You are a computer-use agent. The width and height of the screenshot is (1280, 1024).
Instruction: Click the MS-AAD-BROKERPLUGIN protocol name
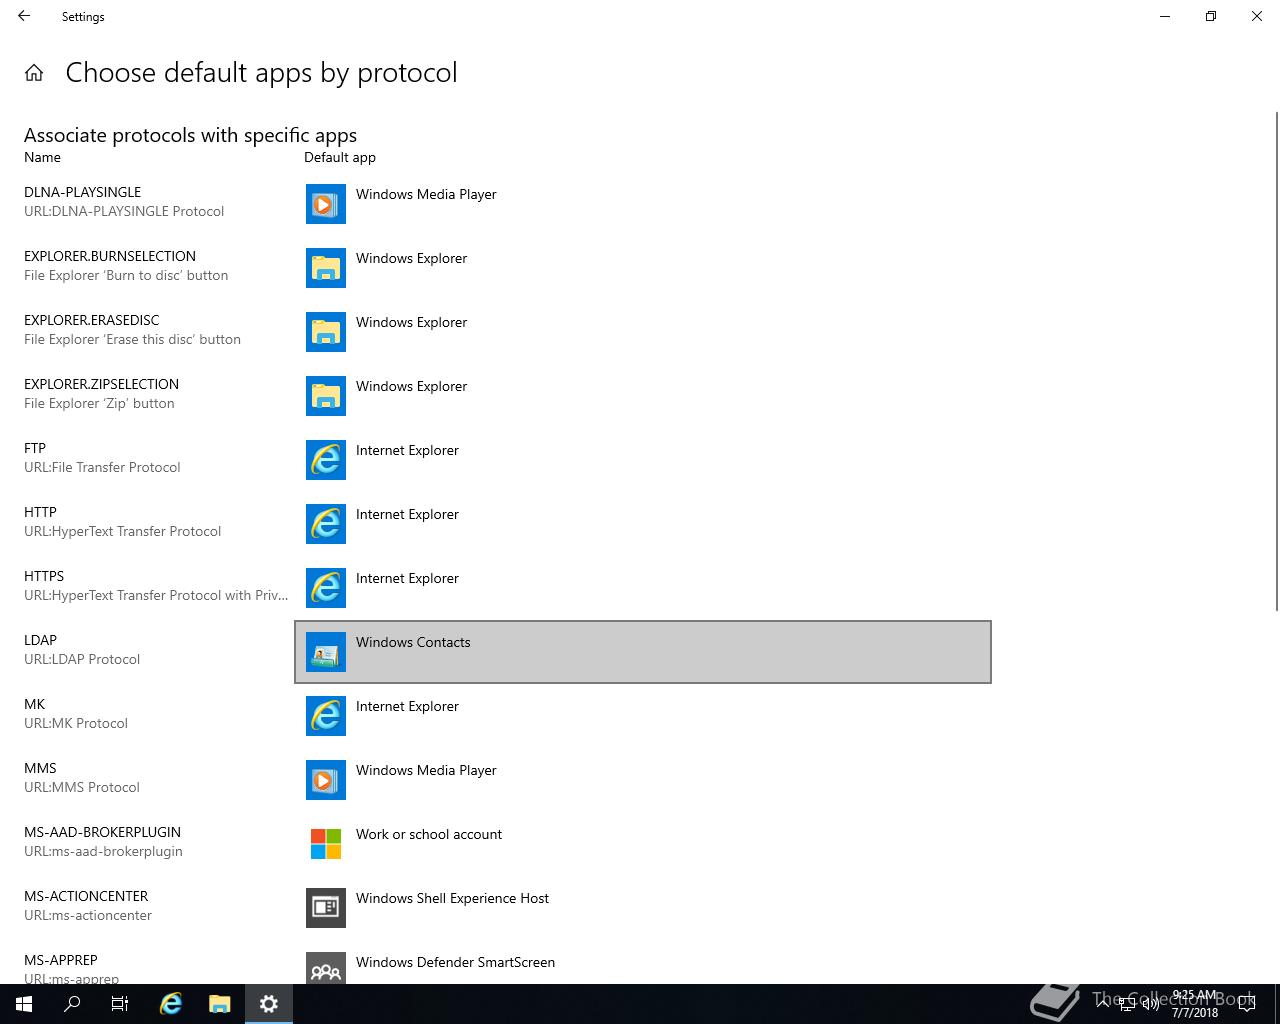pos(102,832)
